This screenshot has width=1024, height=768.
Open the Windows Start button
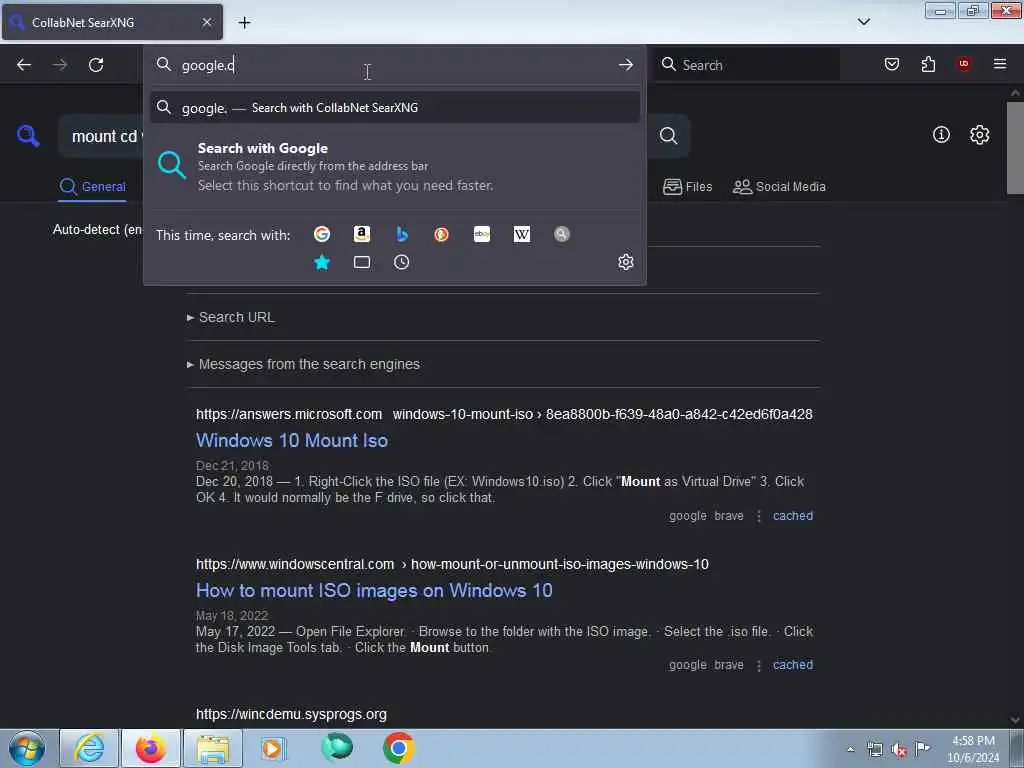pyautogui.click(x=27, y=748)
